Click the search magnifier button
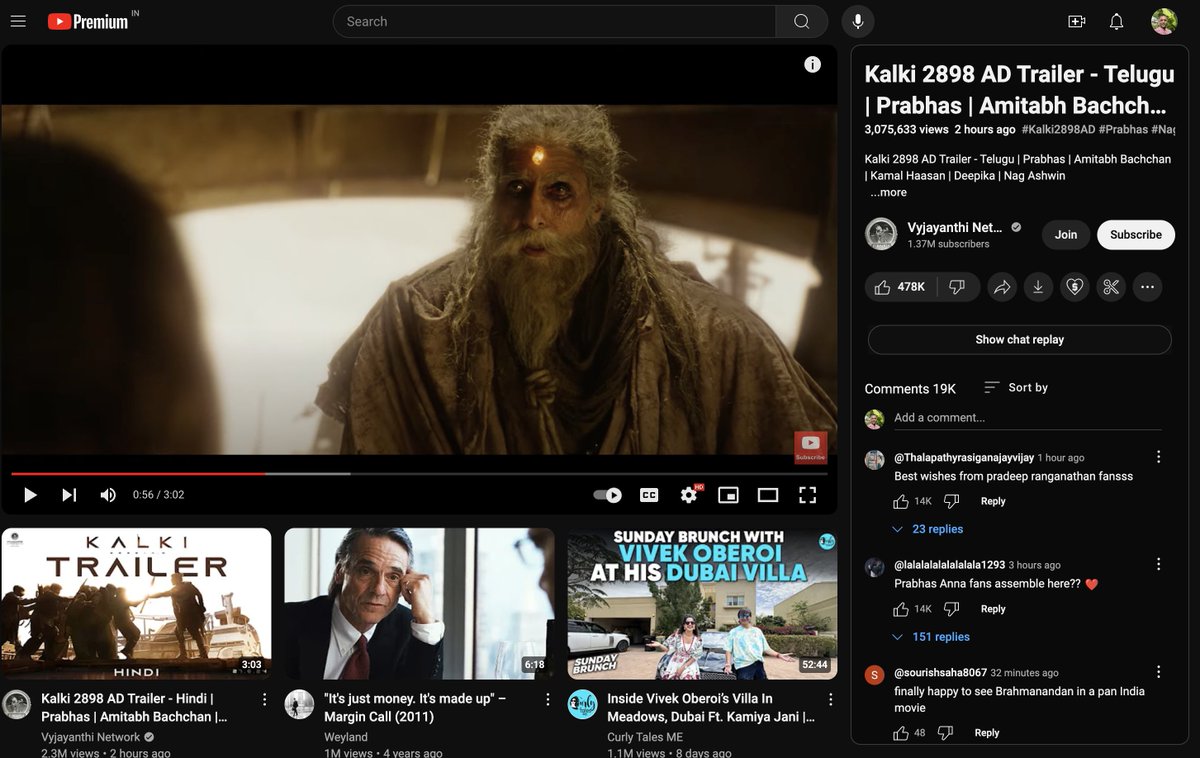This screenshot has width=1200, height=758. (x=801, y=21)
